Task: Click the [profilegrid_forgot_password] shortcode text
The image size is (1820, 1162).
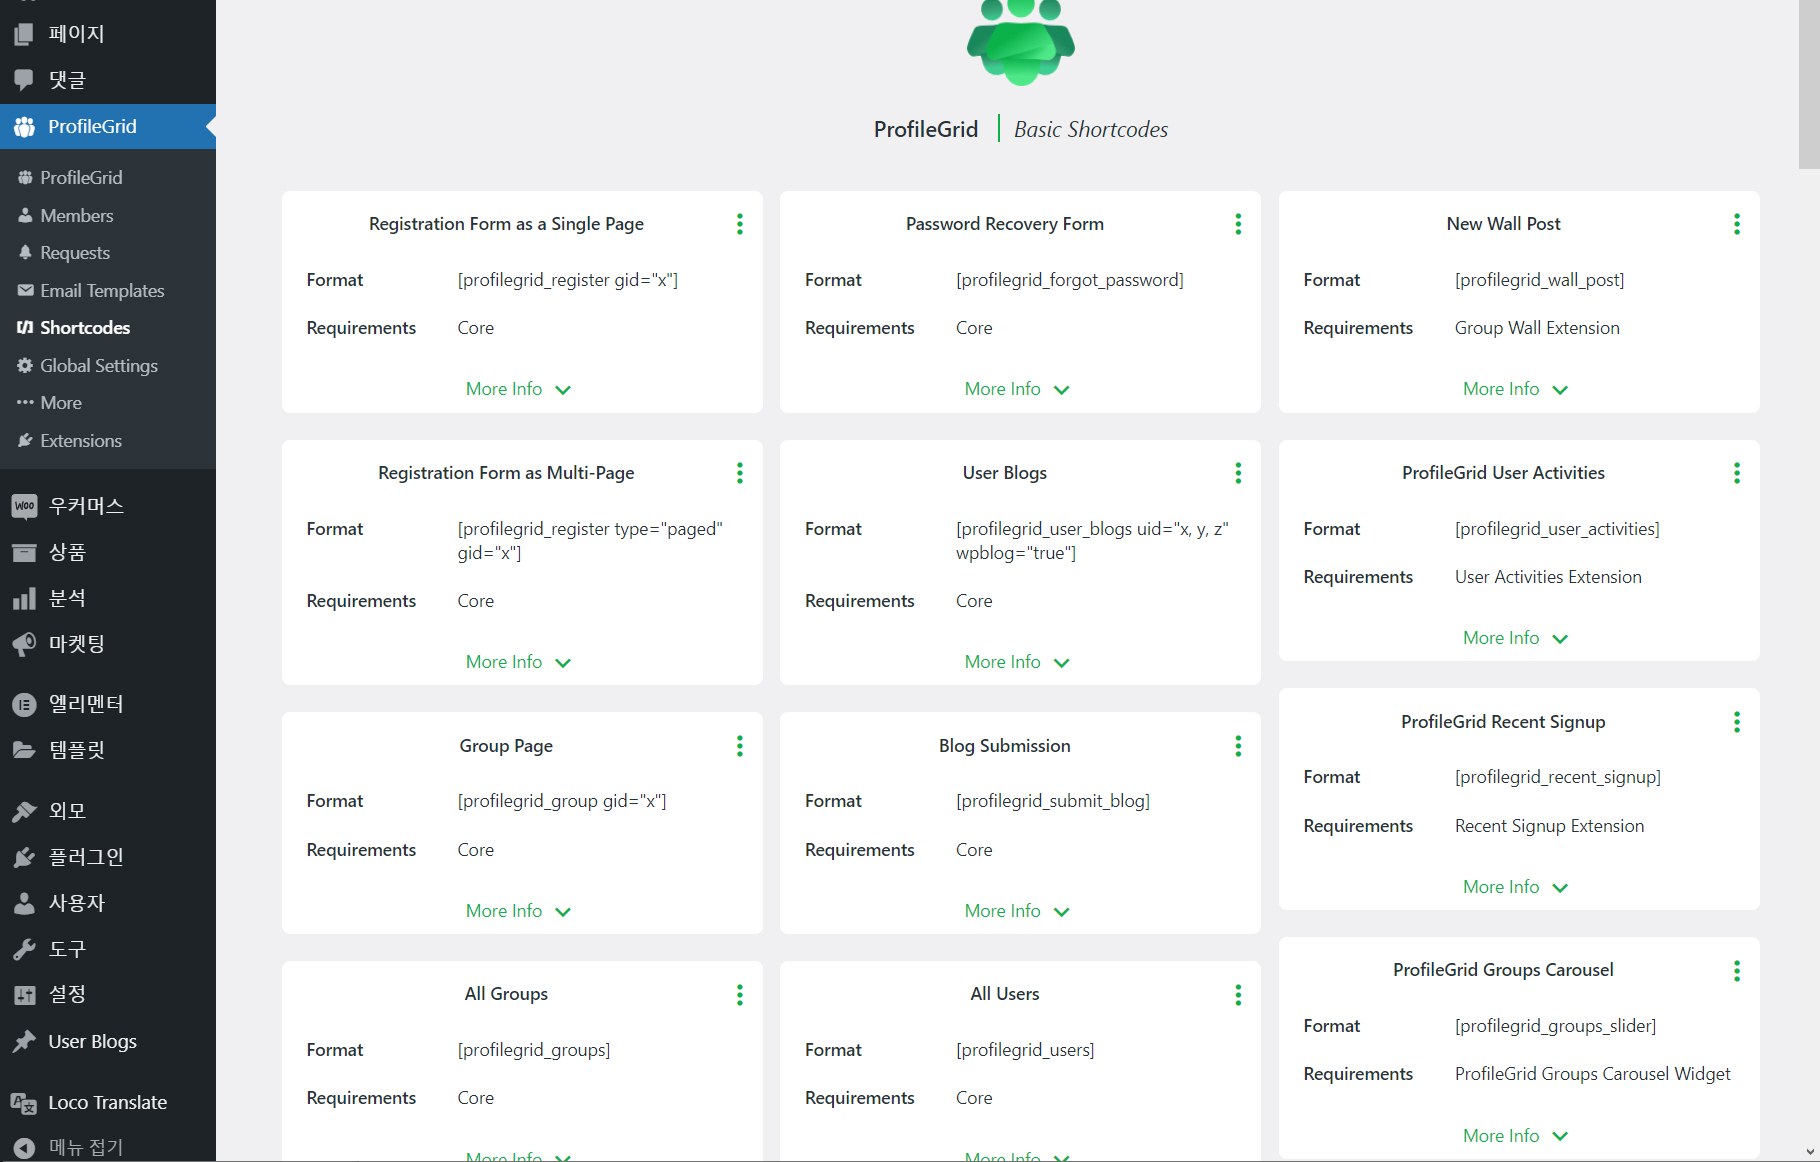Action: [x=1070, y=280]
